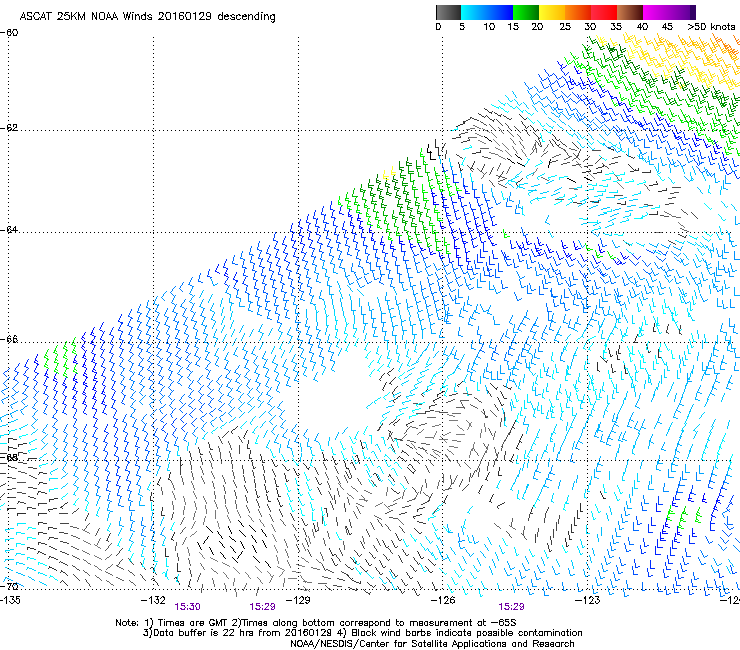Click the -70 latitude axis label
This screenshot has height=650, width=740.
pyautogui.click(x=9, y=586)
